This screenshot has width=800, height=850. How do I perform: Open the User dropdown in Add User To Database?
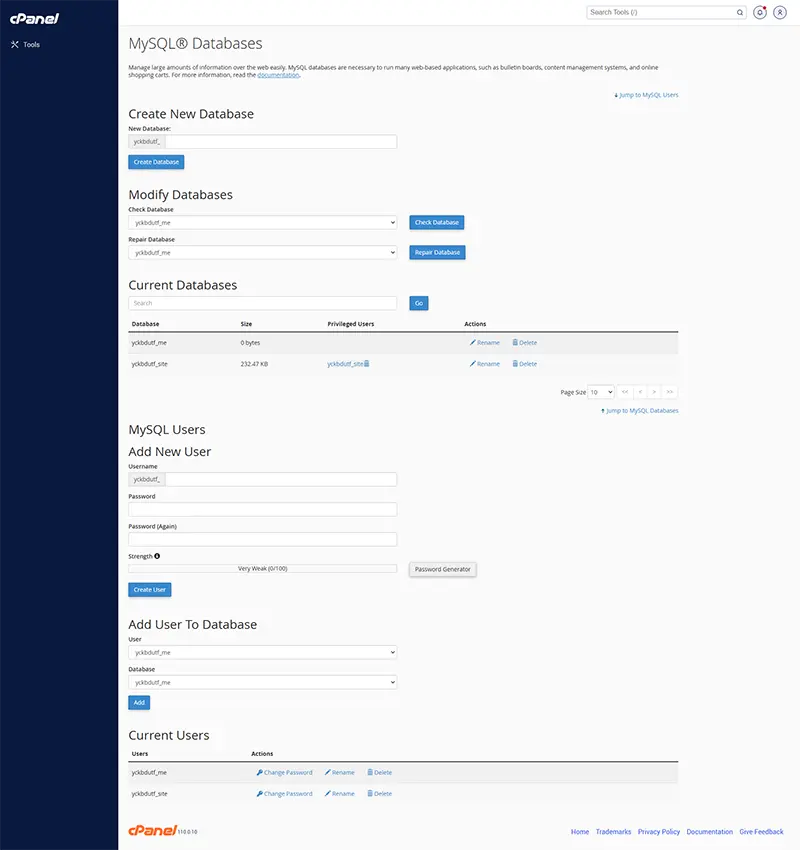(262, 652)
